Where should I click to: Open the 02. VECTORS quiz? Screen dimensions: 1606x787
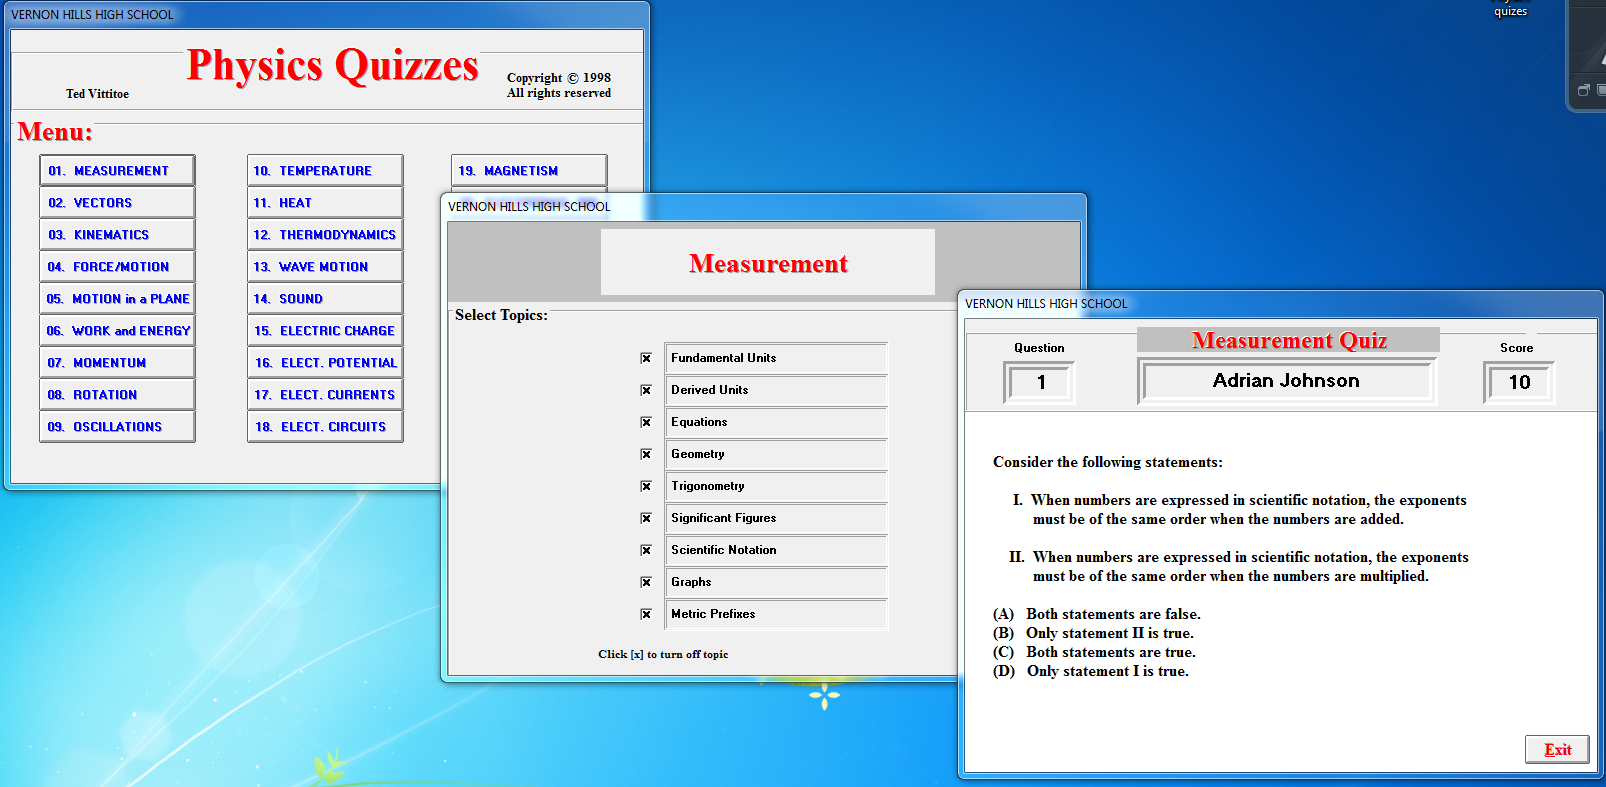[117, 203]
